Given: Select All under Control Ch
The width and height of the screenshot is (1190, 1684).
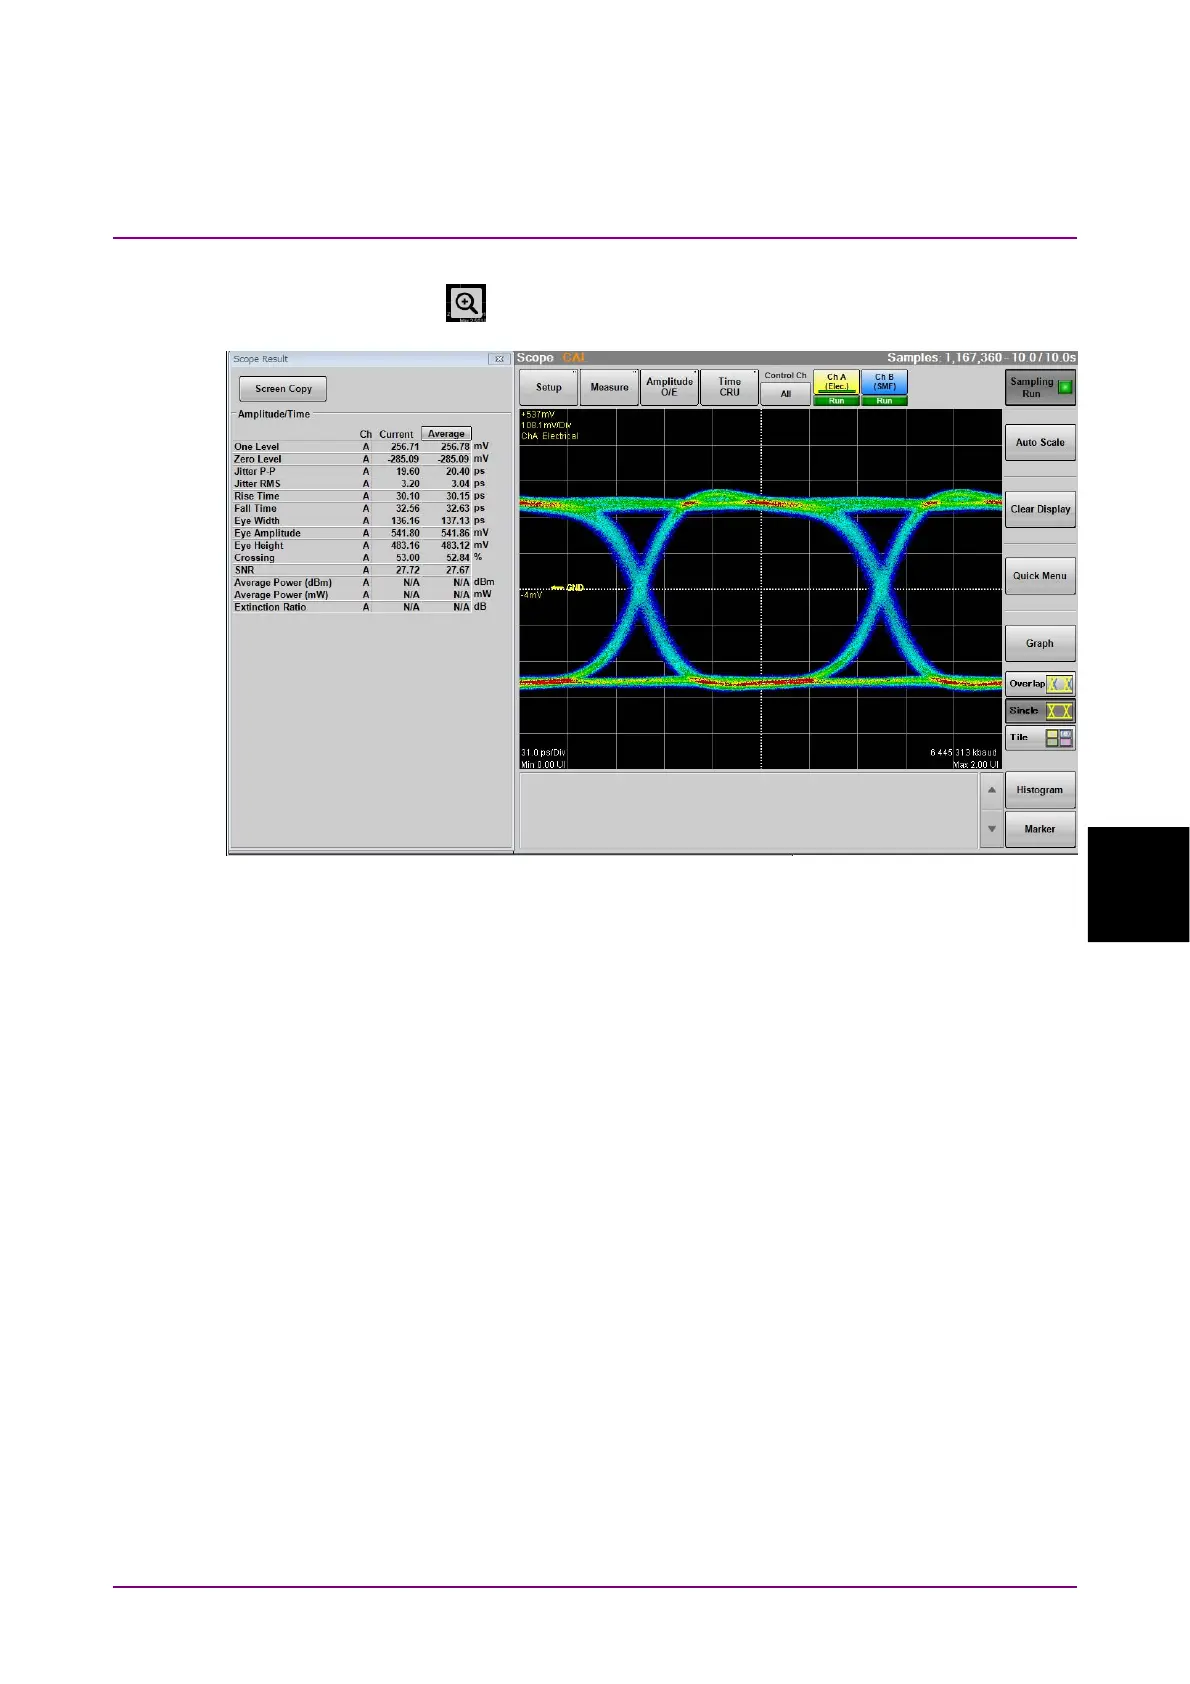Looking at the screenshot, I should coord(785,394).
